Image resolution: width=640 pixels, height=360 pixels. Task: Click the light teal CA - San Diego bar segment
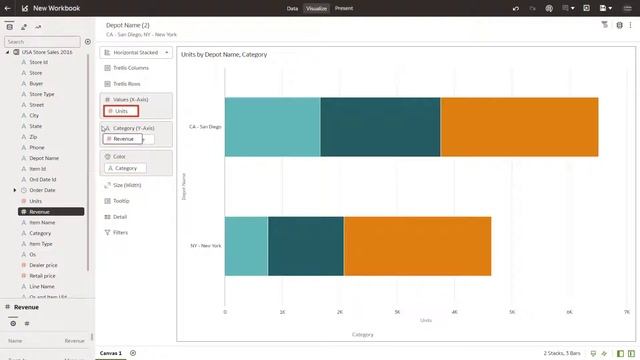click(273, 127)
